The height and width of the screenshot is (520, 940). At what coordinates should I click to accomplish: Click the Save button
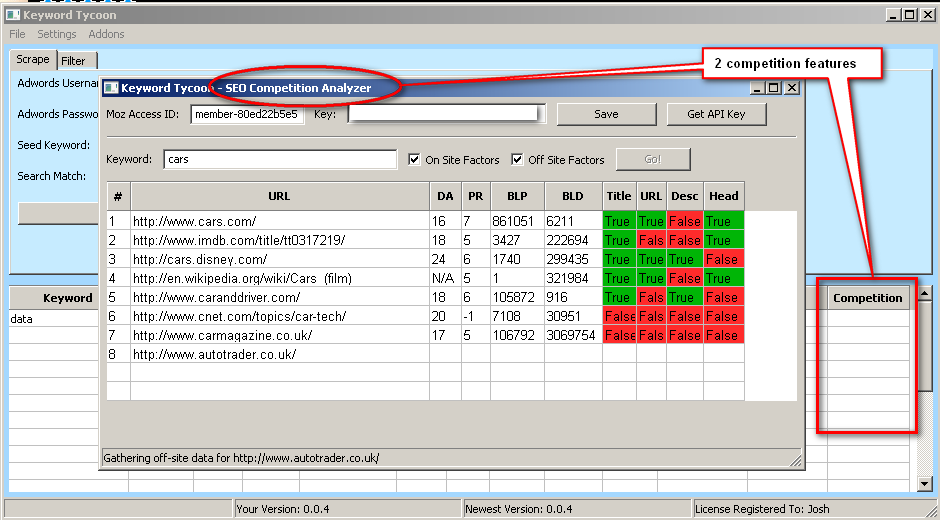point(606,114)
